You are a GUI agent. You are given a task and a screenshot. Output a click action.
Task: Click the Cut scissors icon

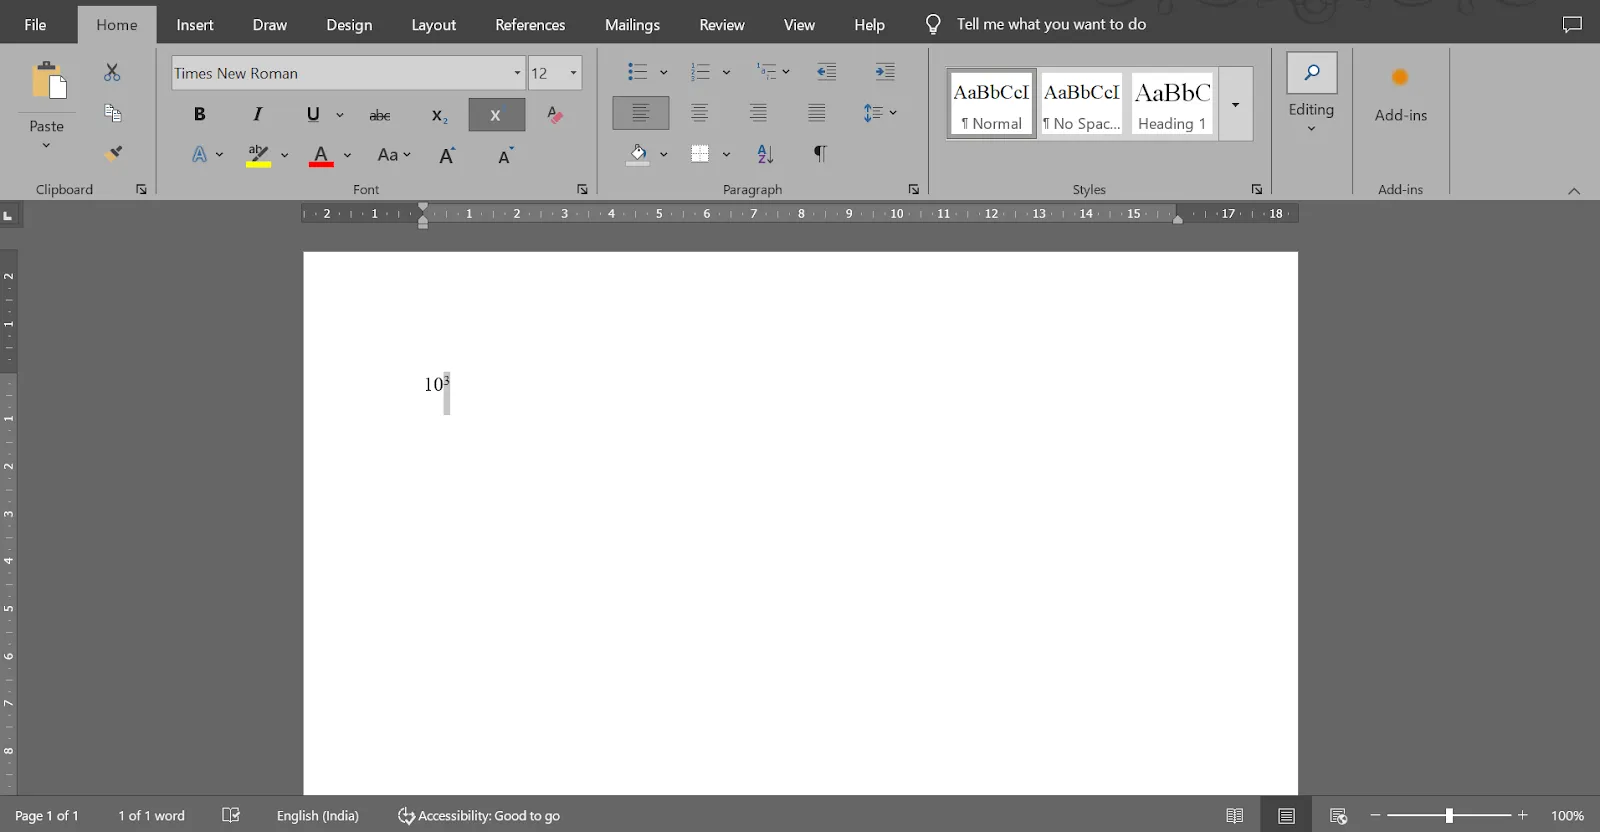[112, 72]
